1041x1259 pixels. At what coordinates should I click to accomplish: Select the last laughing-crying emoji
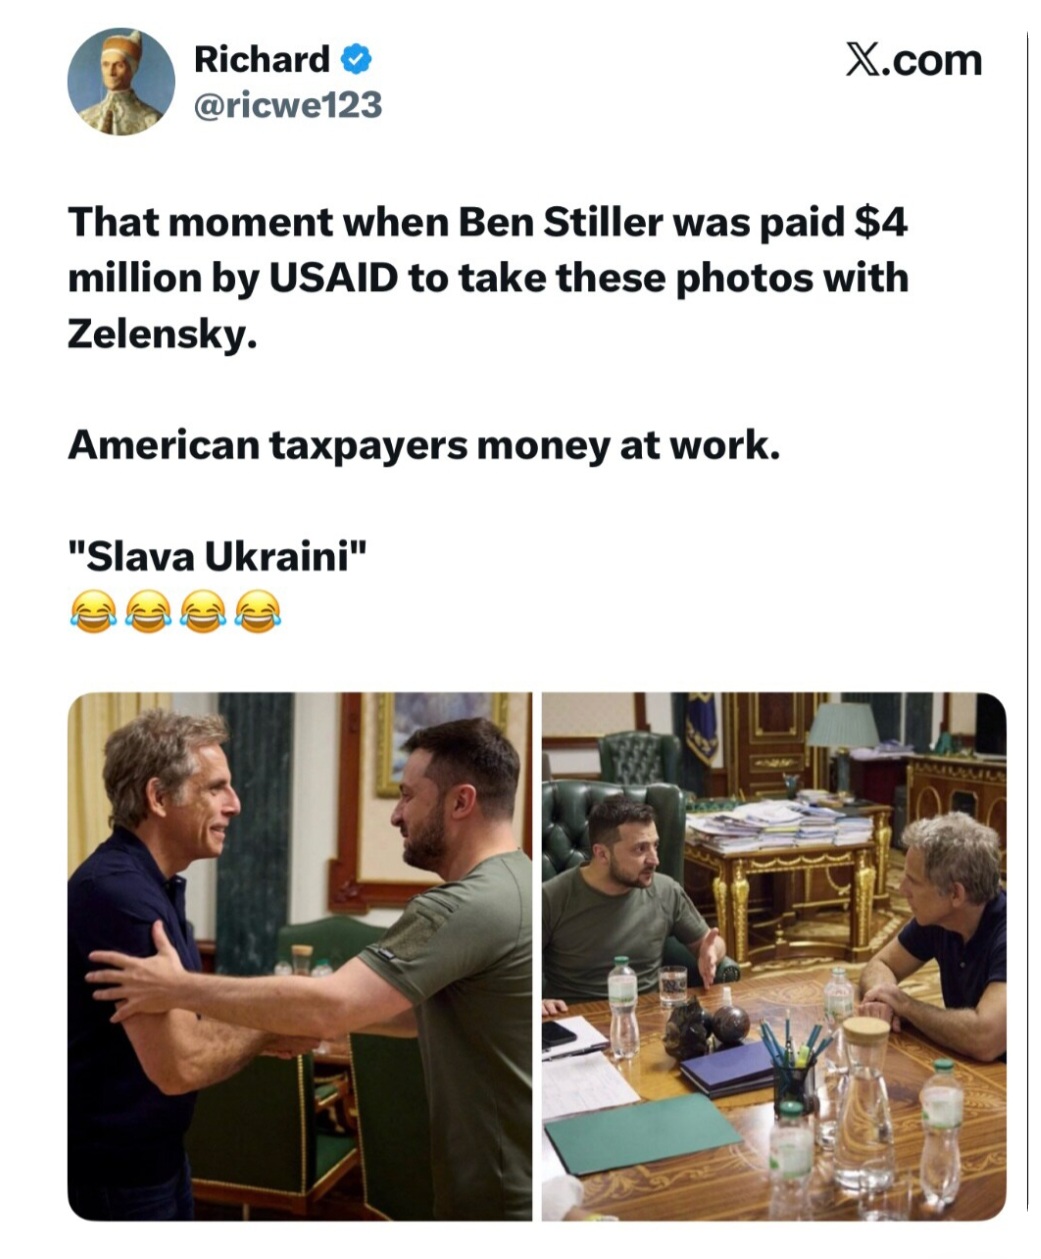(x=257, y=610)
